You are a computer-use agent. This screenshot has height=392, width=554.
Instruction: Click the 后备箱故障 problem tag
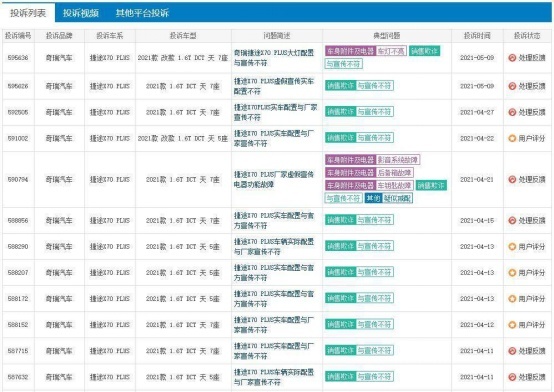click(394, 172)
